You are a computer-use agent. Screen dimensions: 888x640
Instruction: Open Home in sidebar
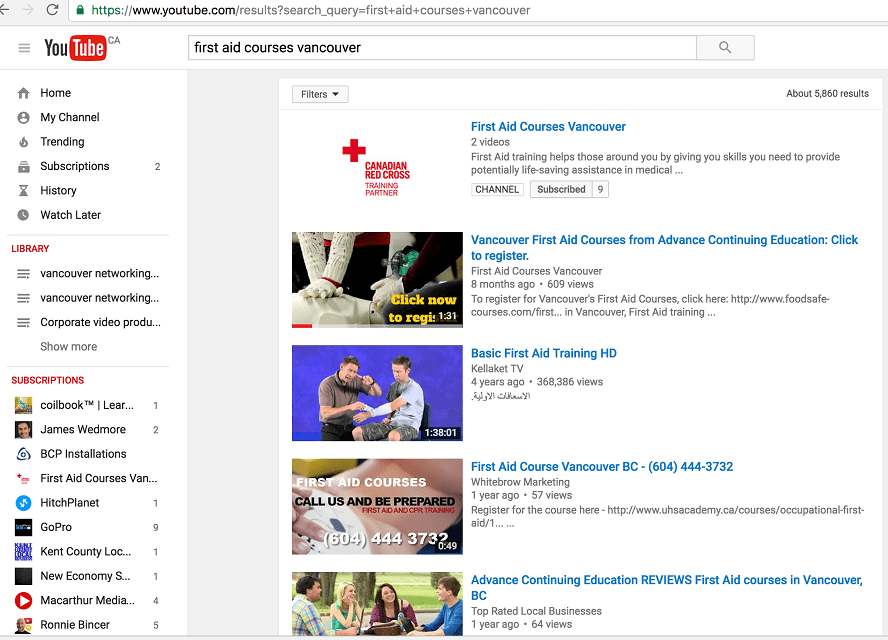coord(56,93)
